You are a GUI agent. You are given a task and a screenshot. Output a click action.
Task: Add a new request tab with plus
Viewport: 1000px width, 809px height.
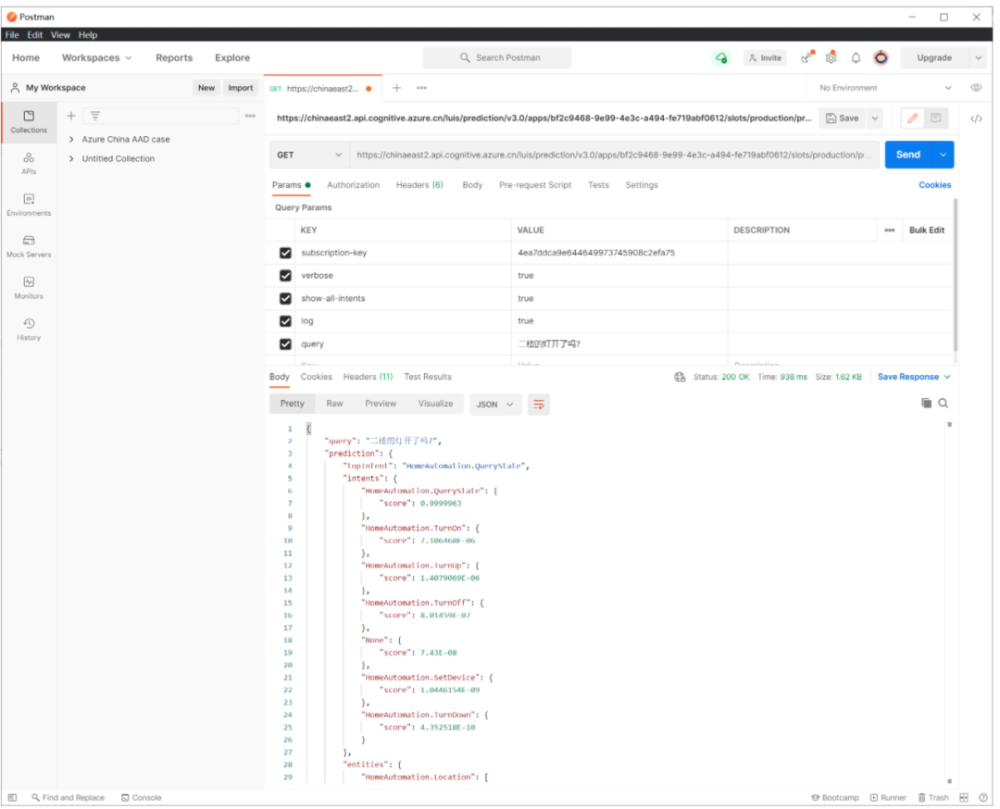click(397, 87)
